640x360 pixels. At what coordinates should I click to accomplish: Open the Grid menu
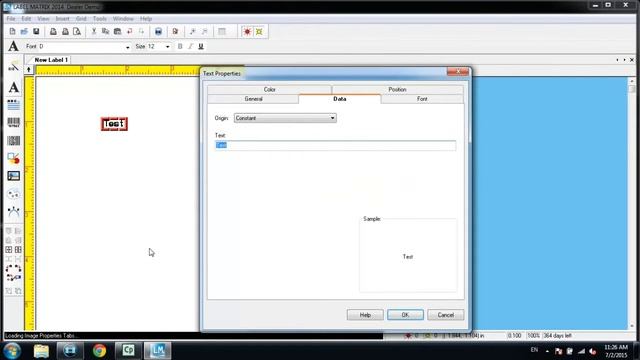pyautogui.click(x=81, y=19)
